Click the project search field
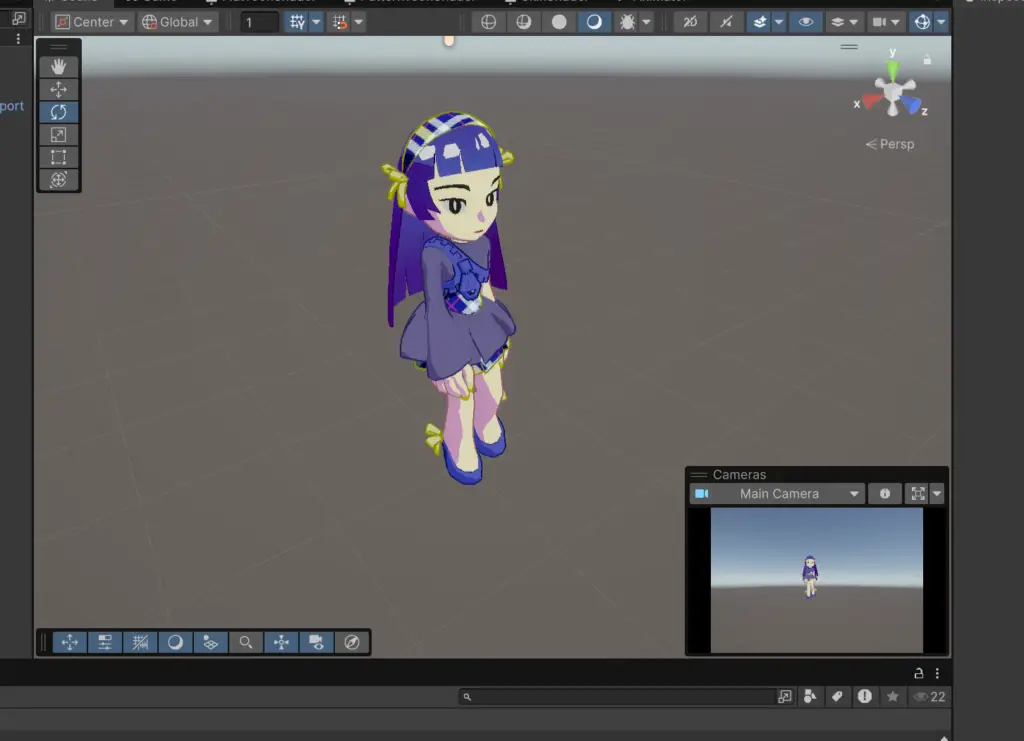The width and height of the screenshot is (1024, 741). pos(620,696)
